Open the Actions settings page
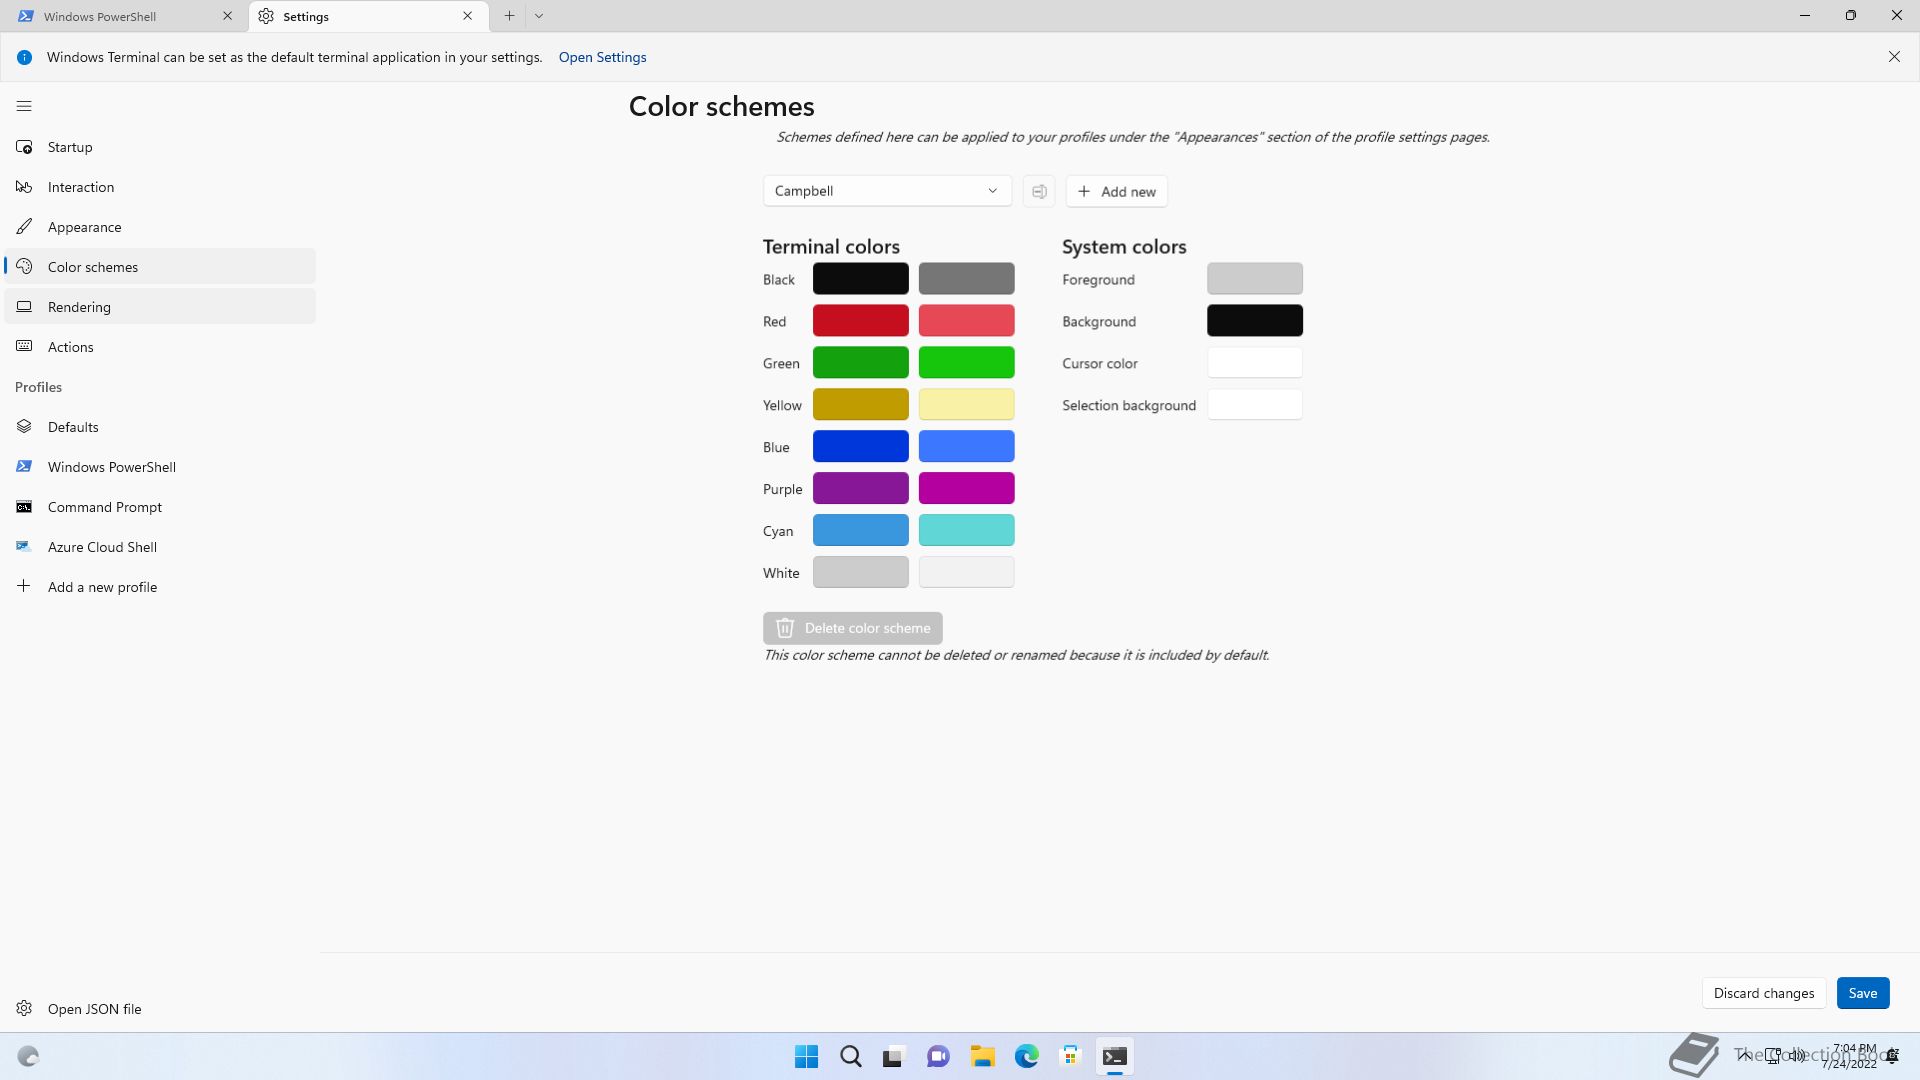The width and height of the screenshot is (1920, 1080). tap(160, 347)
